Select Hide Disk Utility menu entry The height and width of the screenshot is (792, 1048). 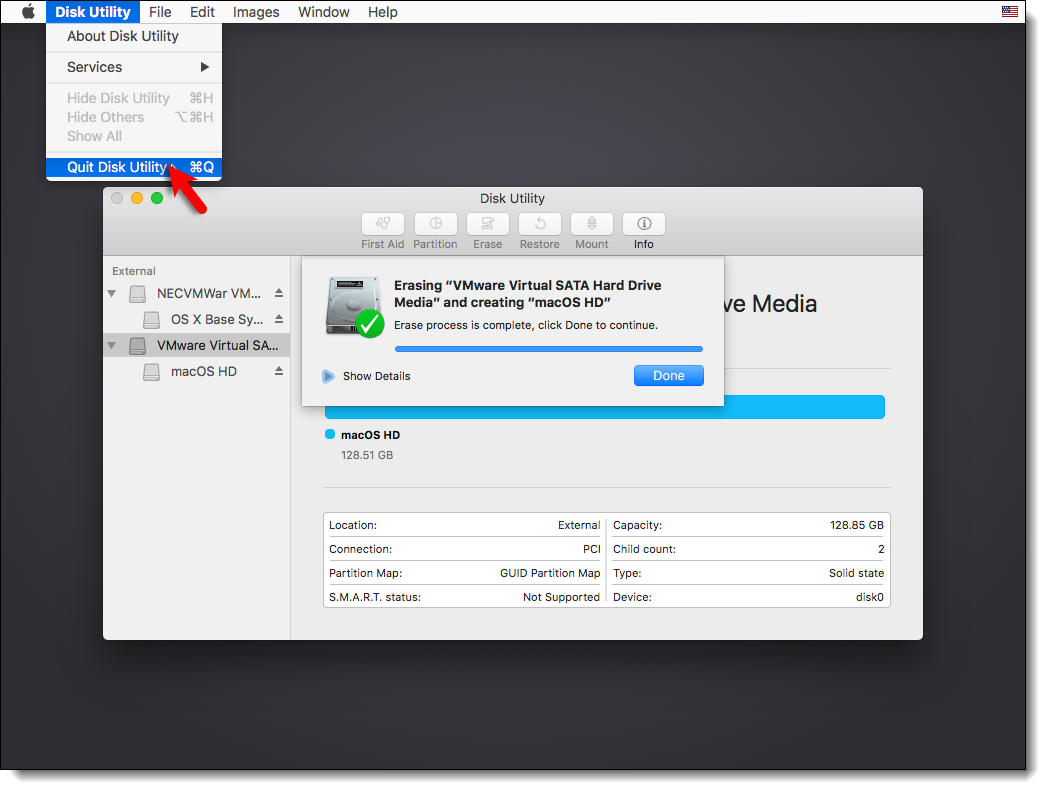tap(134, 98)
